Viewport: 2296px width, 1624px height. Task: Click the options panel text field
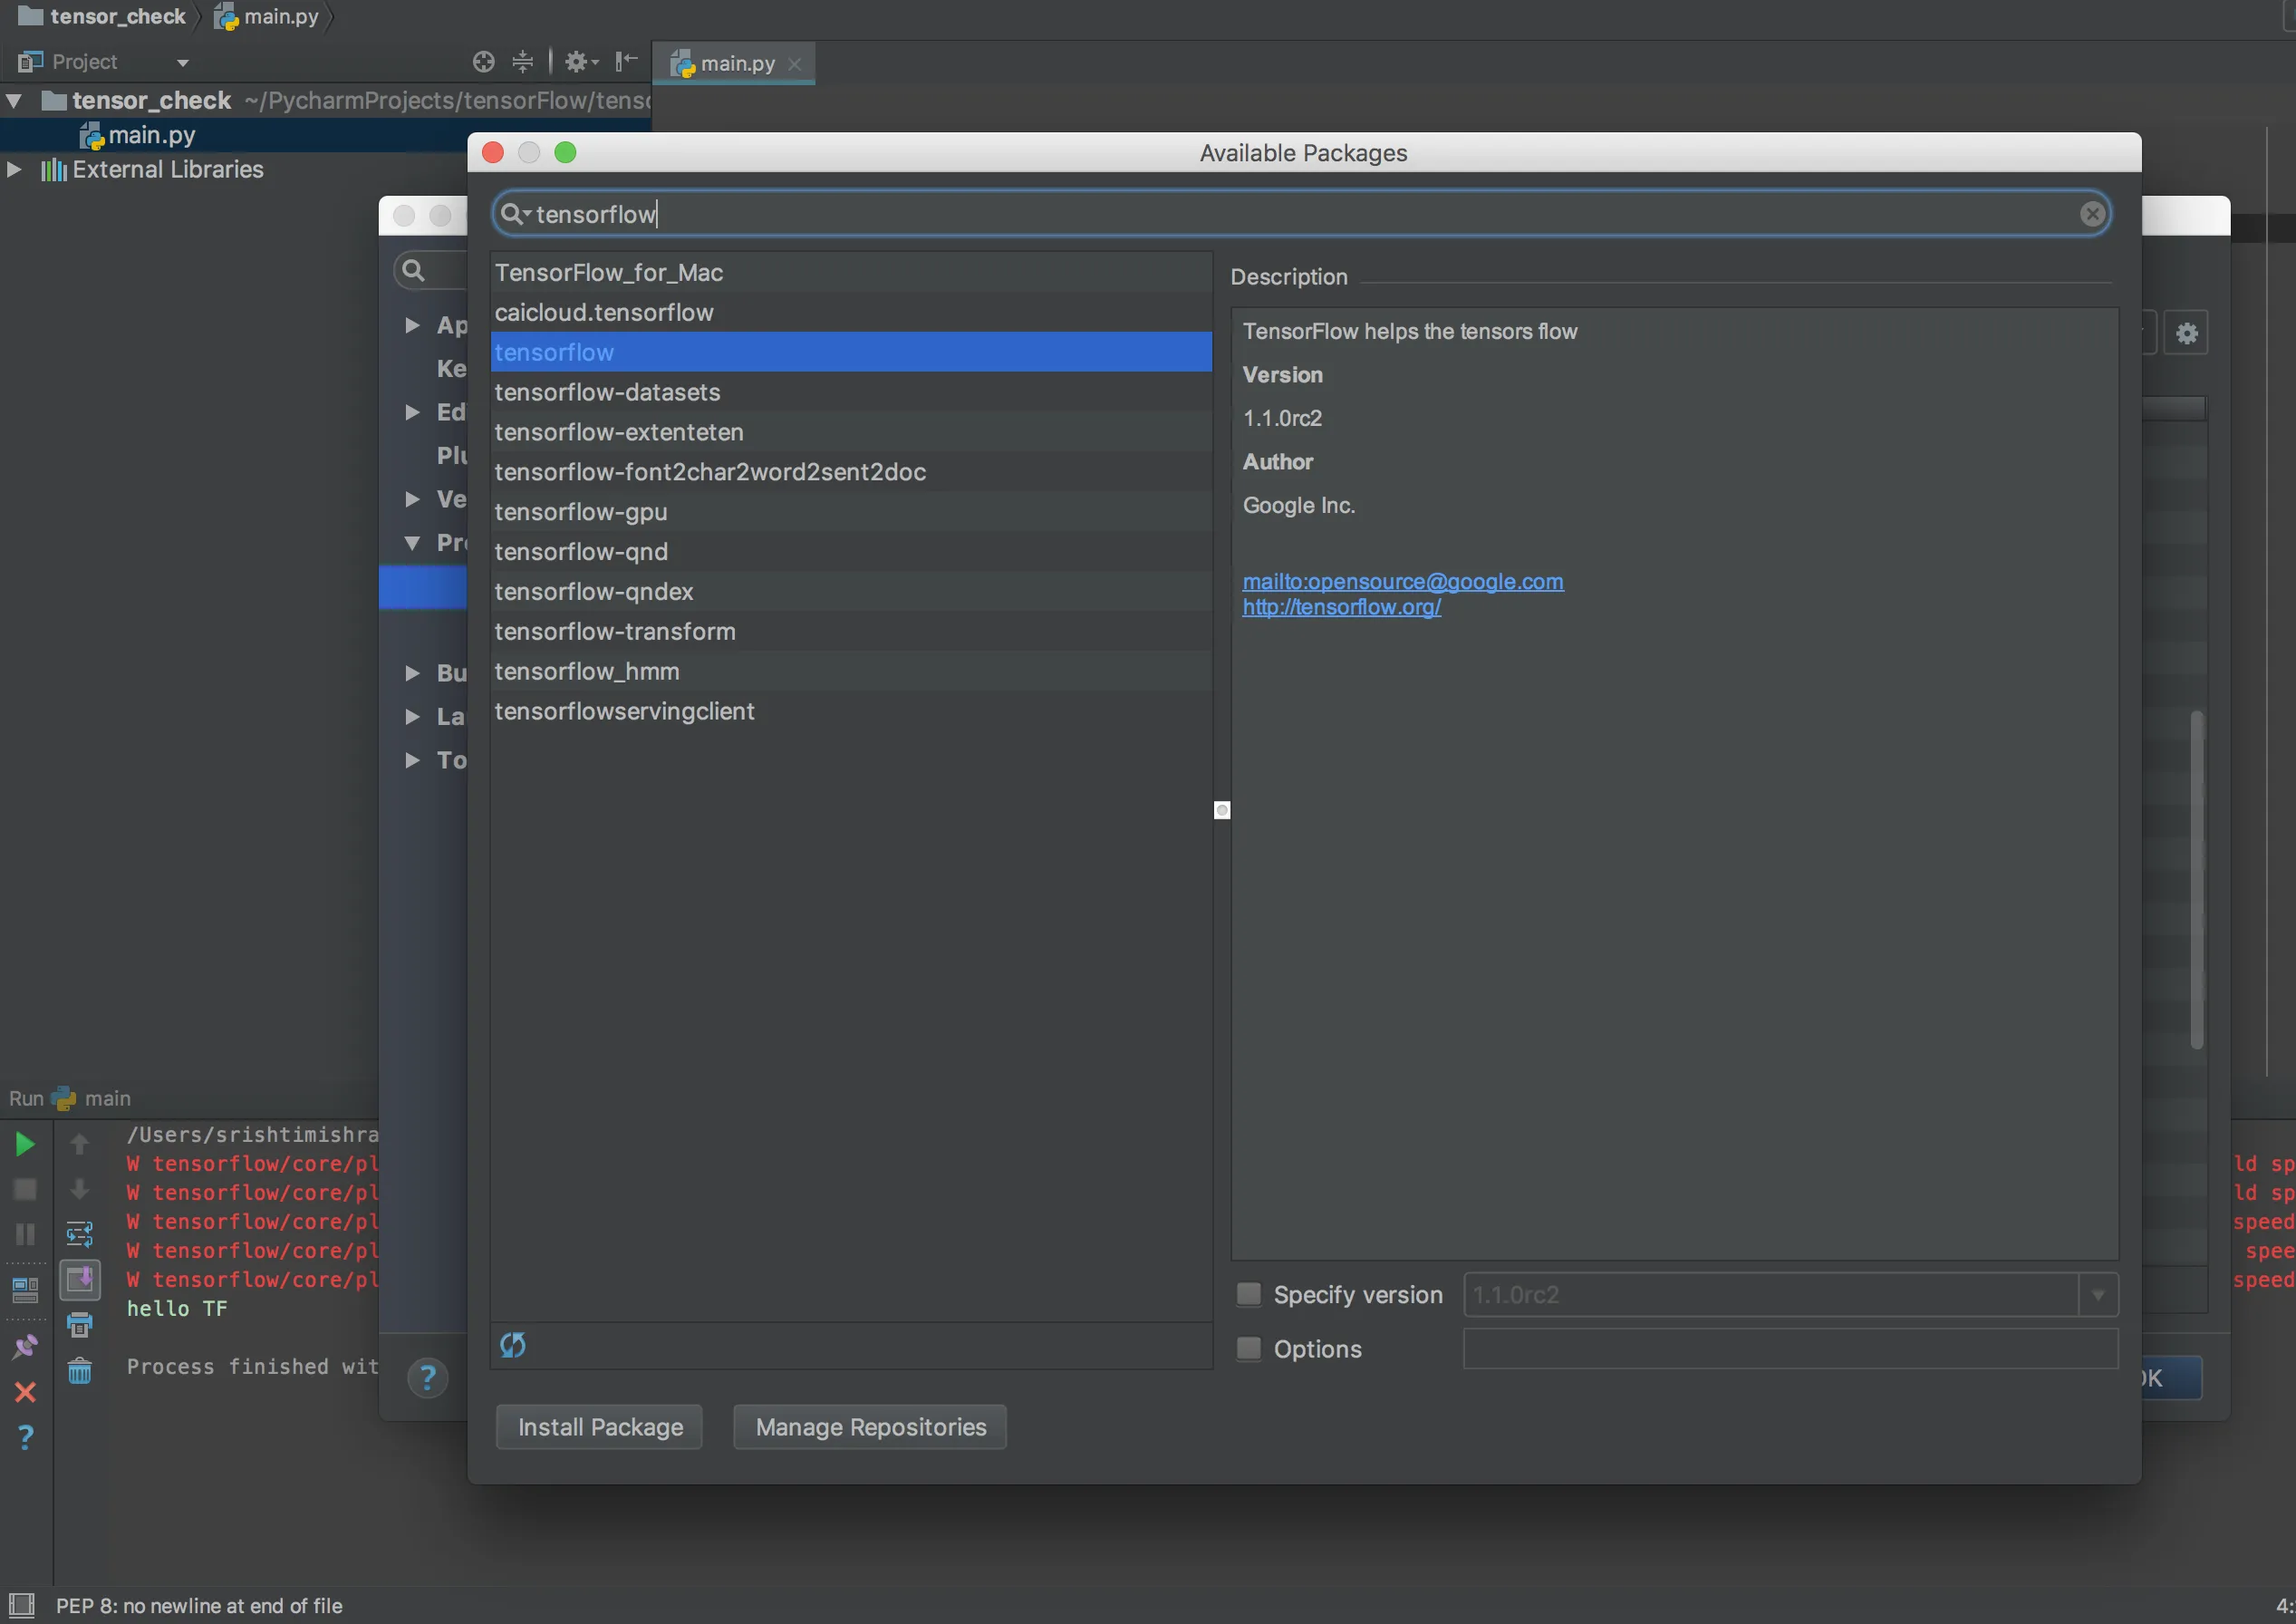[1789, 1348]
